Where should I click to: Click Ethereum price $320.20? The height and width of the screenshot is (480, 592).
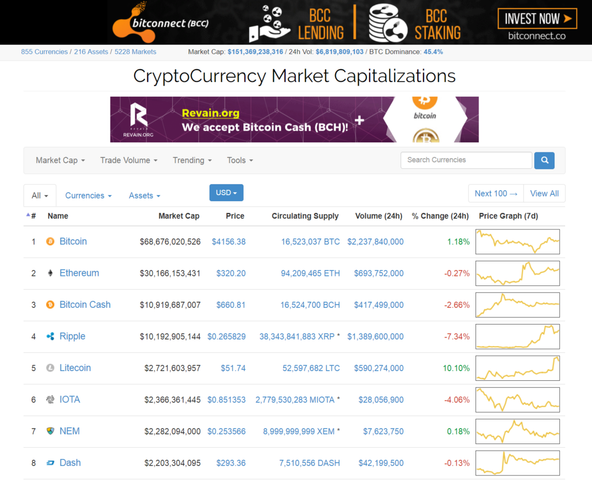(x=231, y=273)
